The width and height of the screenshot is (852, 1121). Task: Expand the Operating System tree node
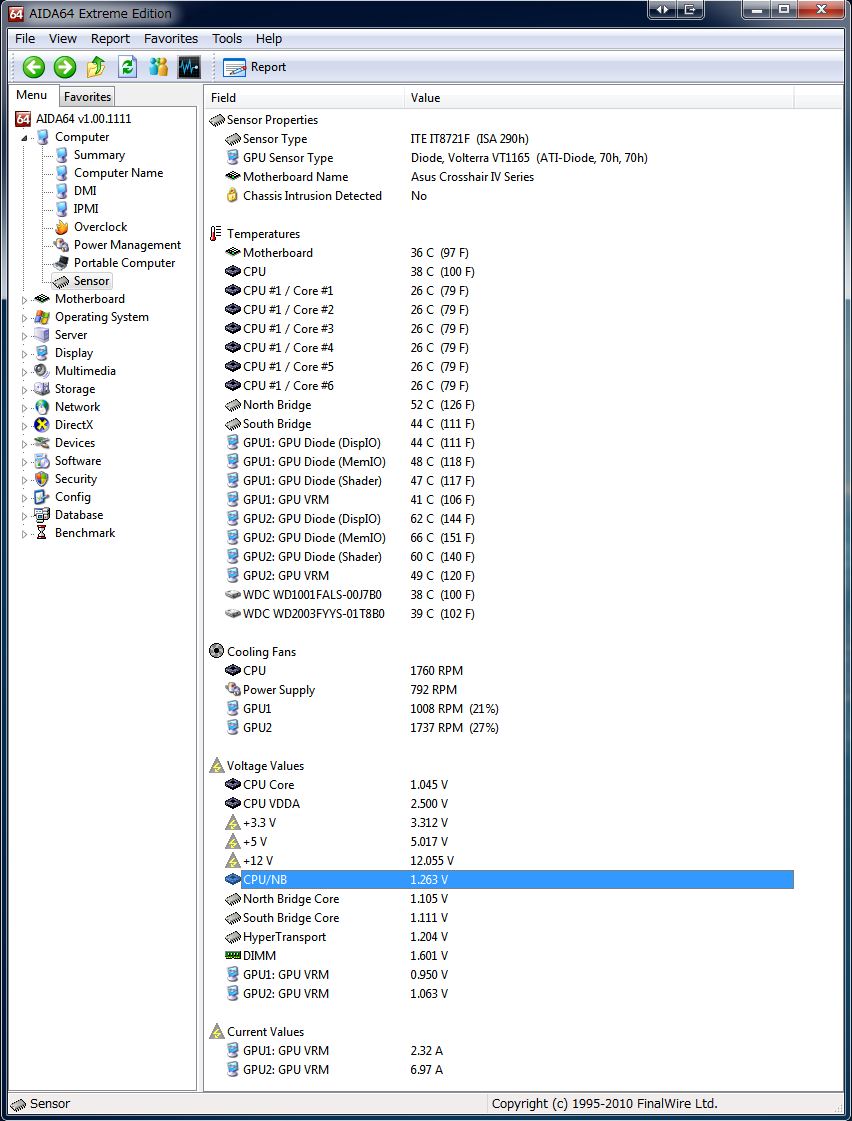pos(24,317)
